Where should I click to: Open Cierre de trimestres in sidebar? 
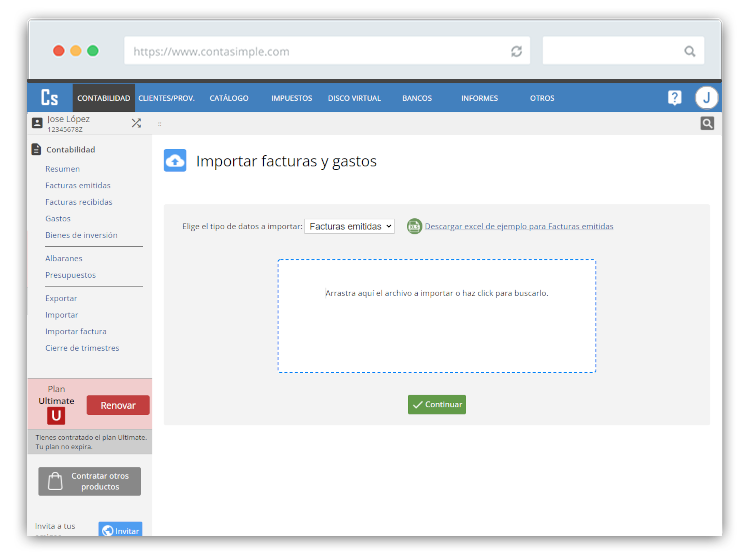(82, 348)
